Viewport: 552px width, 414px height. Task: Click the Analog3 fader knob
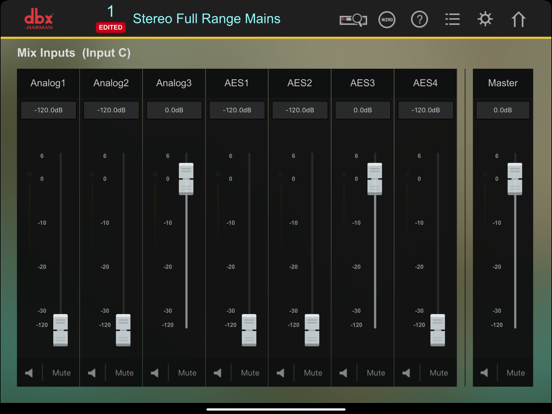point(186,179)
